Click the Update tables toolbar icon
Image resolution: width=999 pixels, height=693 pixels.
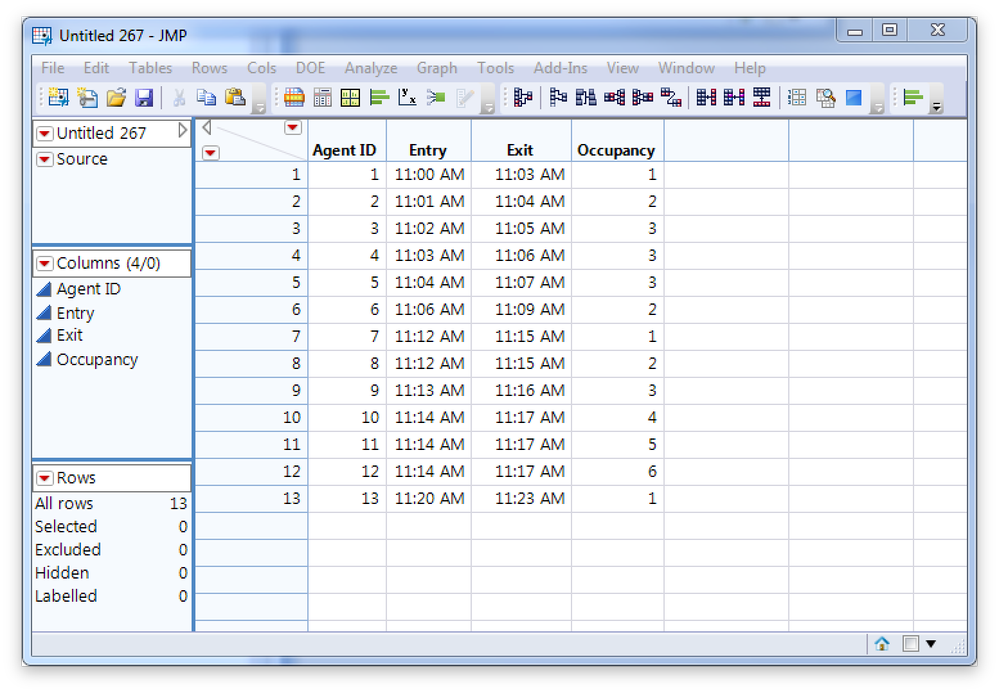(734, 97)
